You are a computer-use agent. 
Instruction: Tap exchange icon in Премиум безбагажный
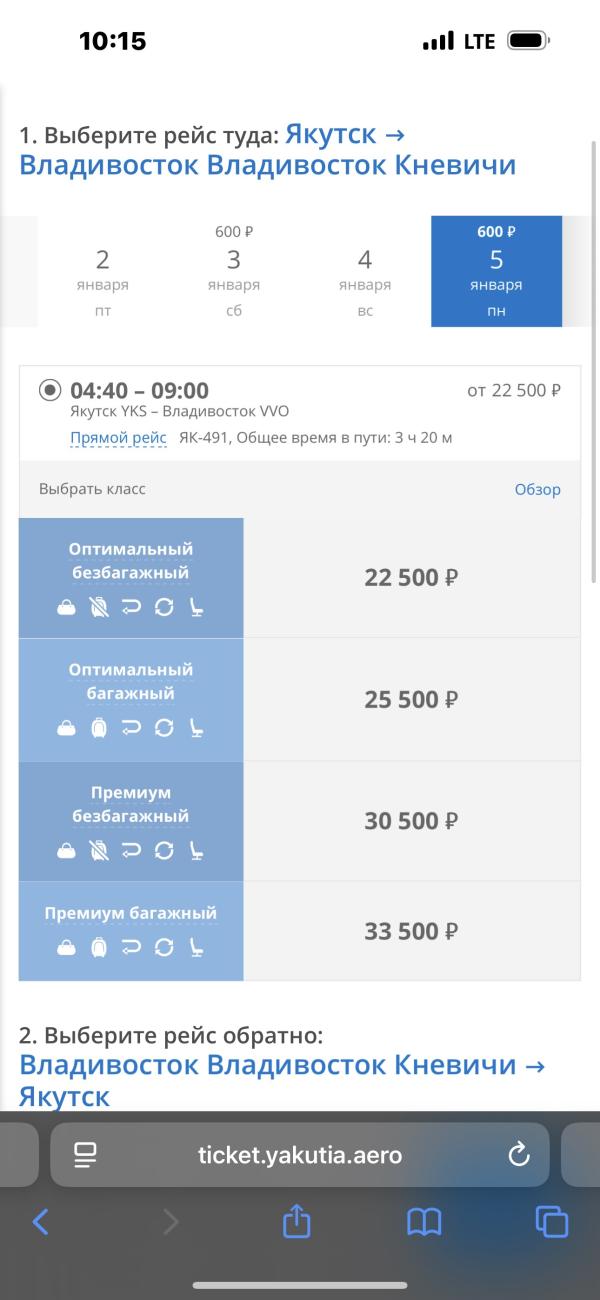coord(164,850)
